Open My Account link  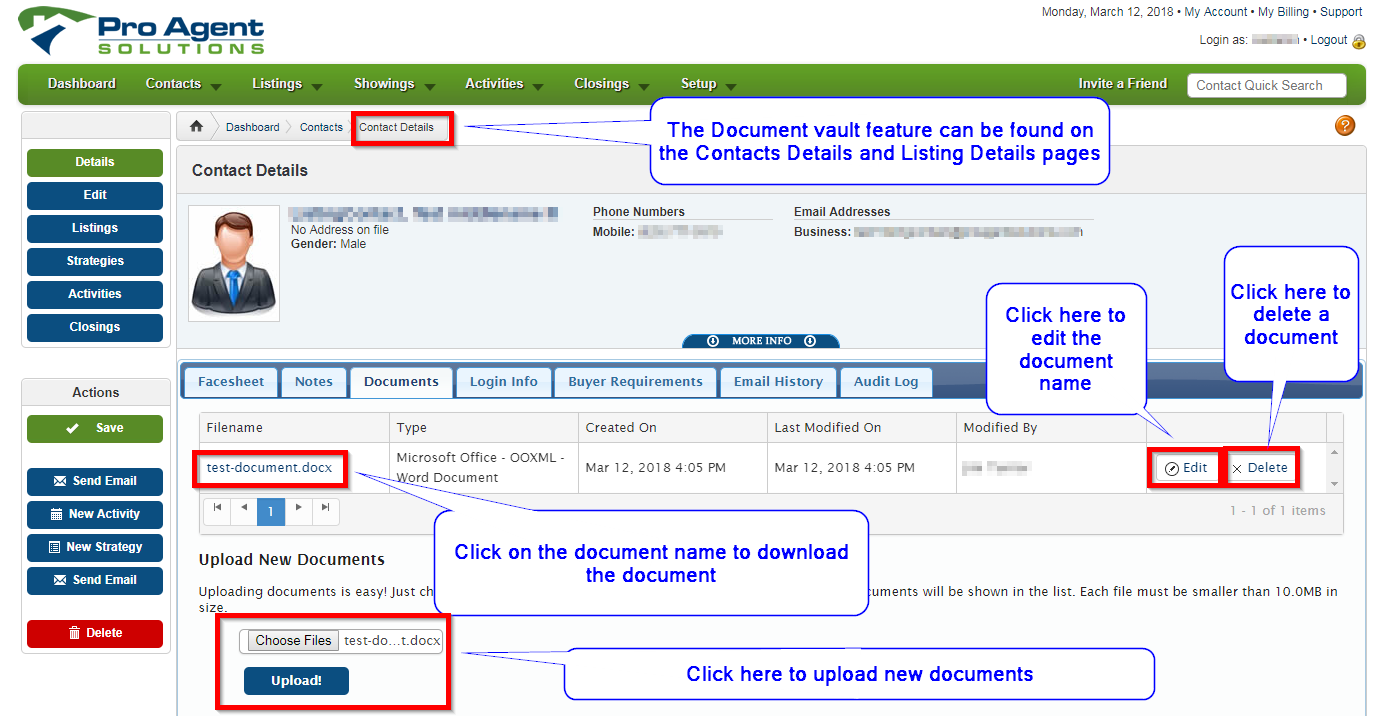point(1216,12)
